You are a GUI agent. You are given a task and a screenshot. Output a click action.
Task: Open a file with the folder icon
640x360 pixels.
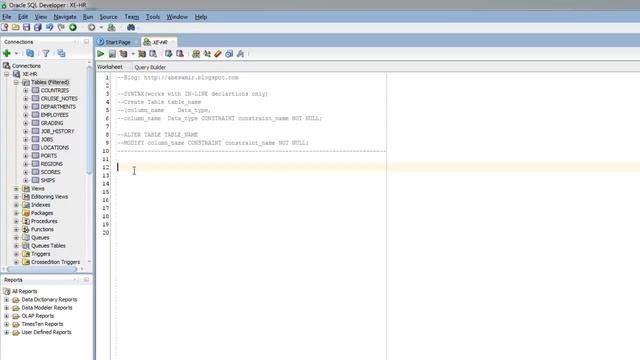click(x=16, y=27)
